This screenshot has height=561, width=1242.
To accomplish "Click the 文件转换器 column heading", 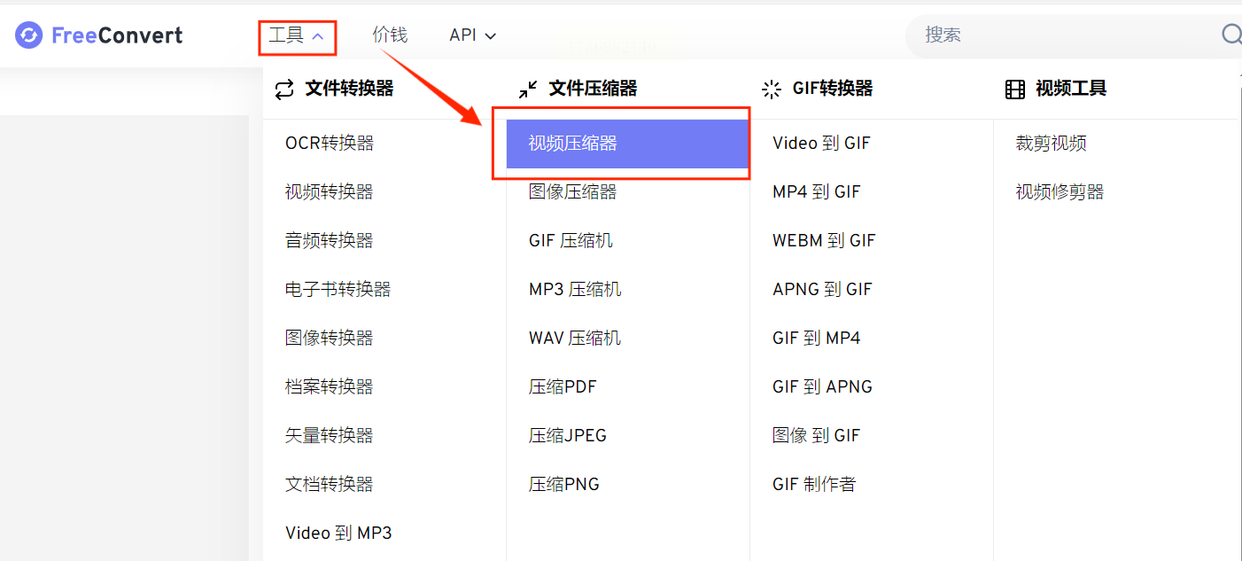I will tap(349, 89).
